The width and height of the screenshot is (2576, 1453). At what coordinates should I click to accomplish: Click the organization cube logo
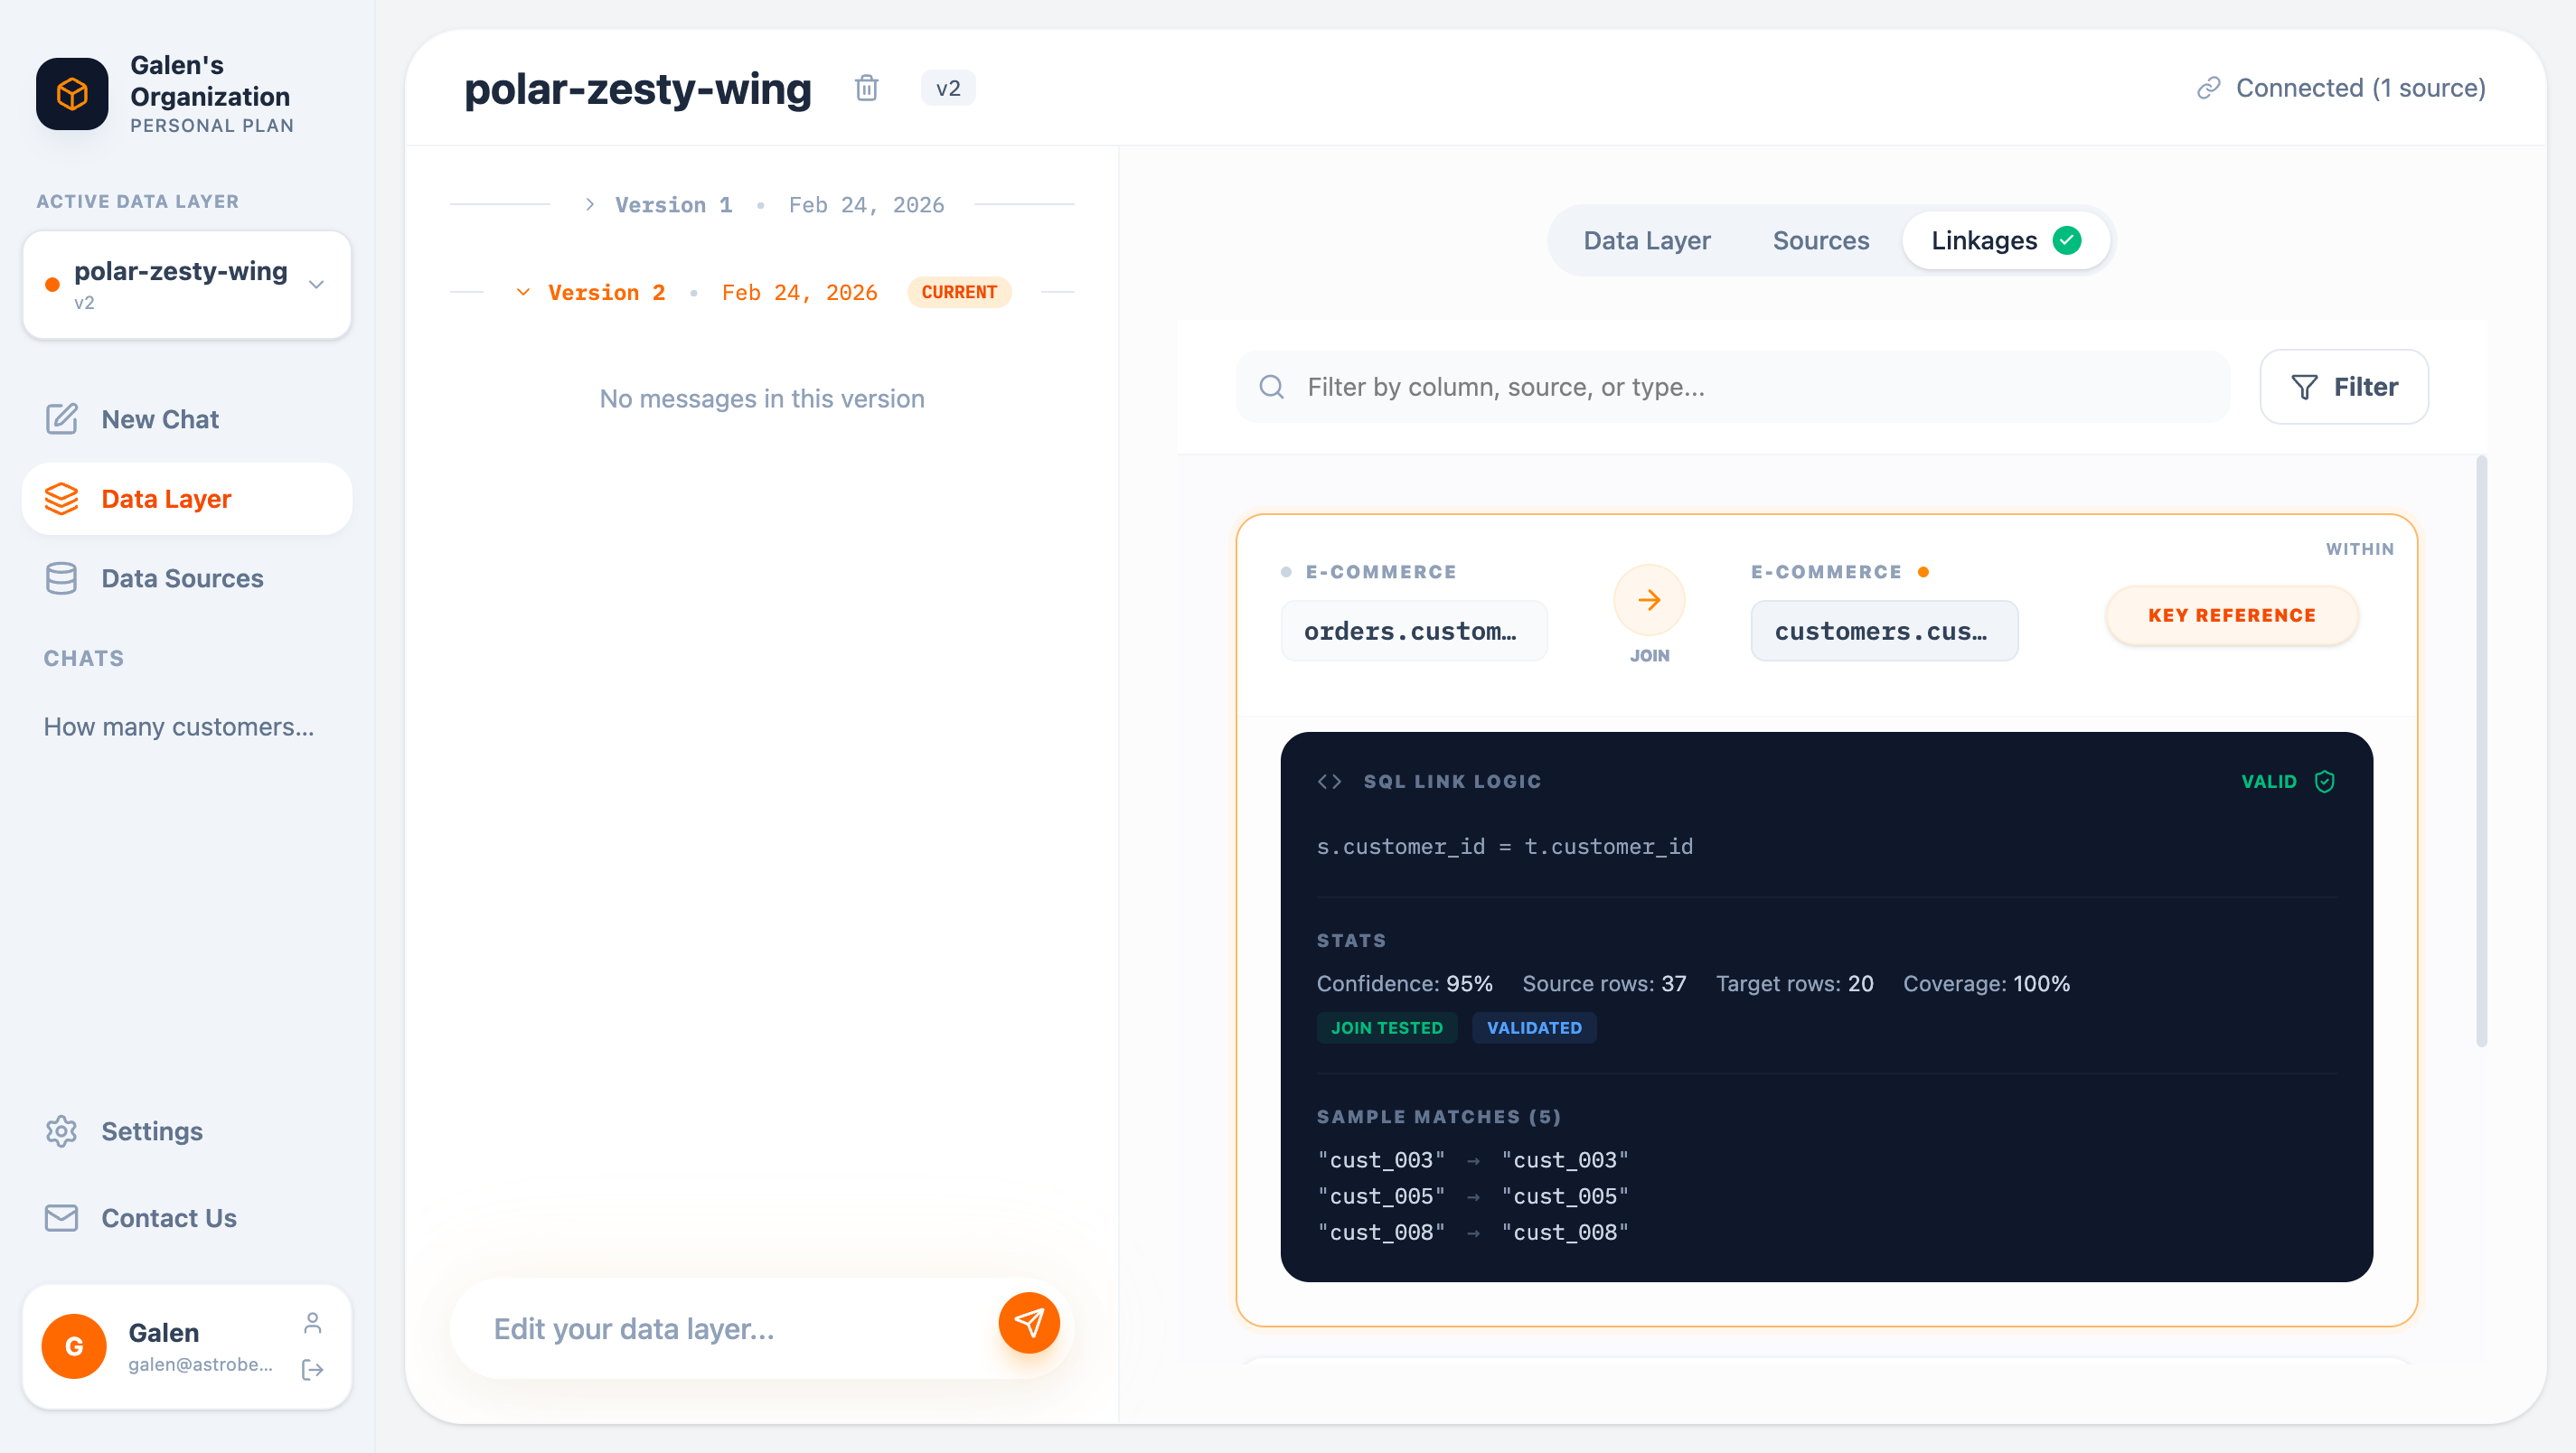coord(72,94)
